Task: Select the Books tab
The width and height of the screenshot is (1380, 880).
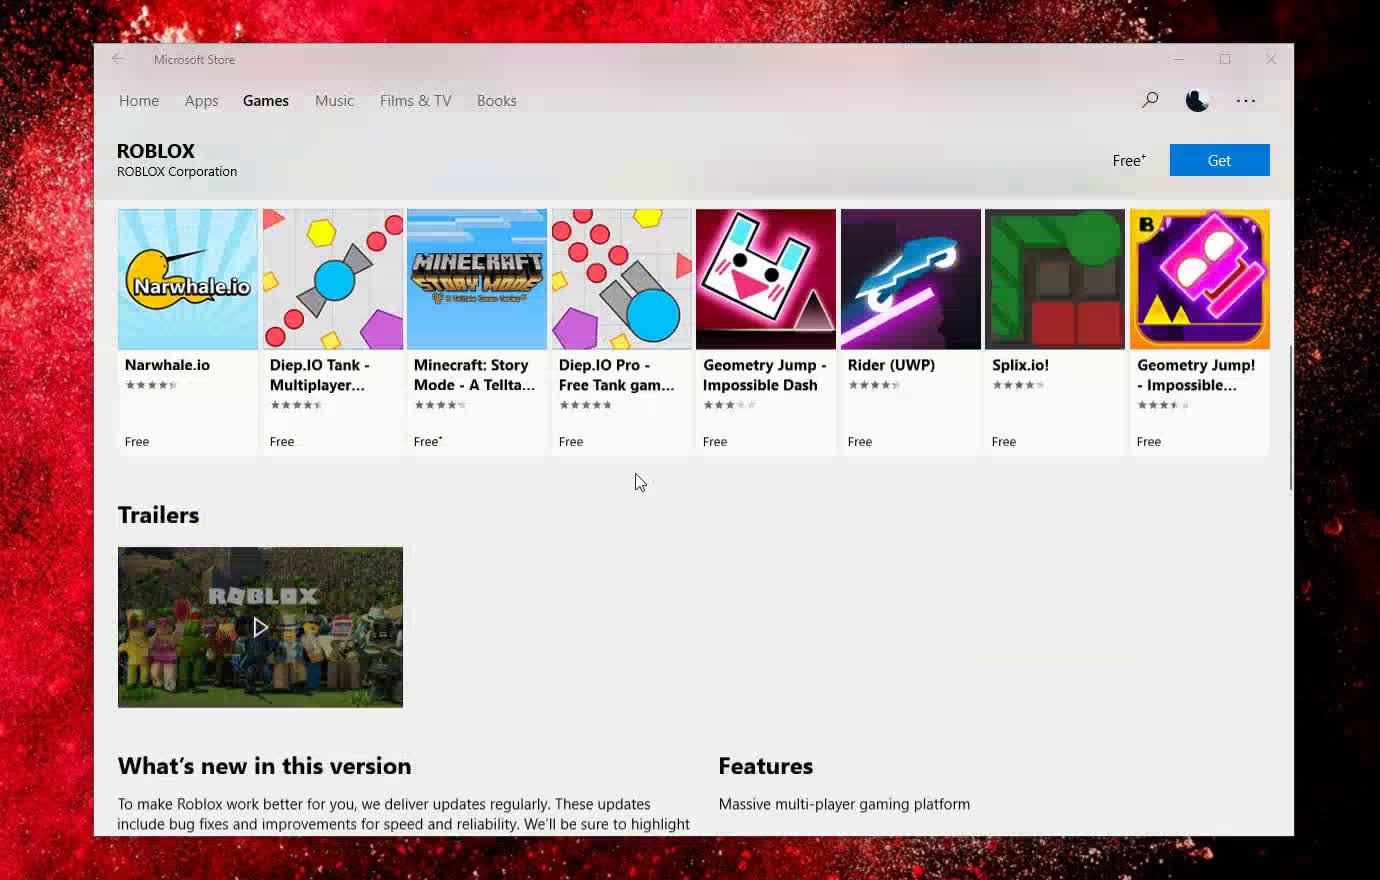Action: click(x=496, y=101)
